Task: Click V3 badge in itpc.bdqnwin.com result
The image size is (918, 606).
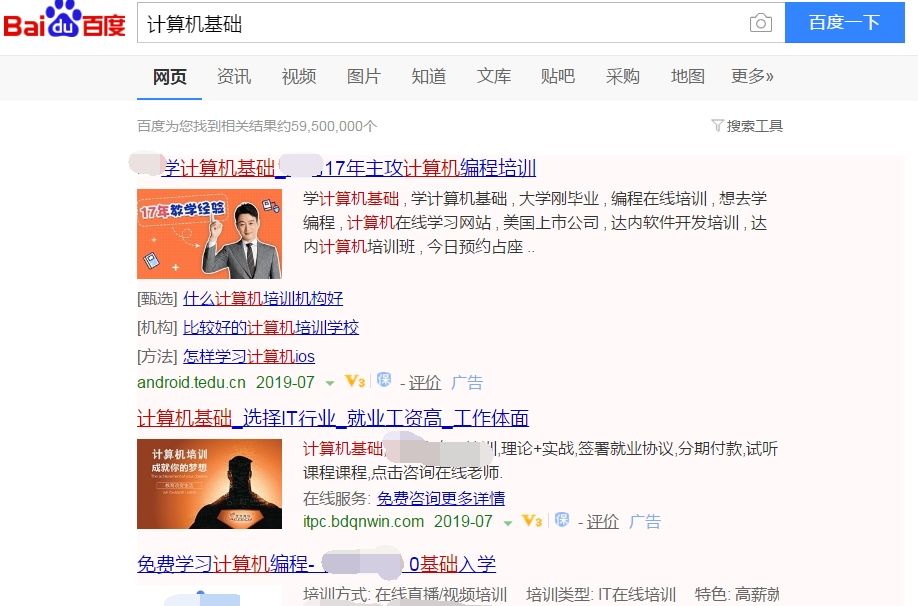Action: pyautogui.click(x=532, y=521)
